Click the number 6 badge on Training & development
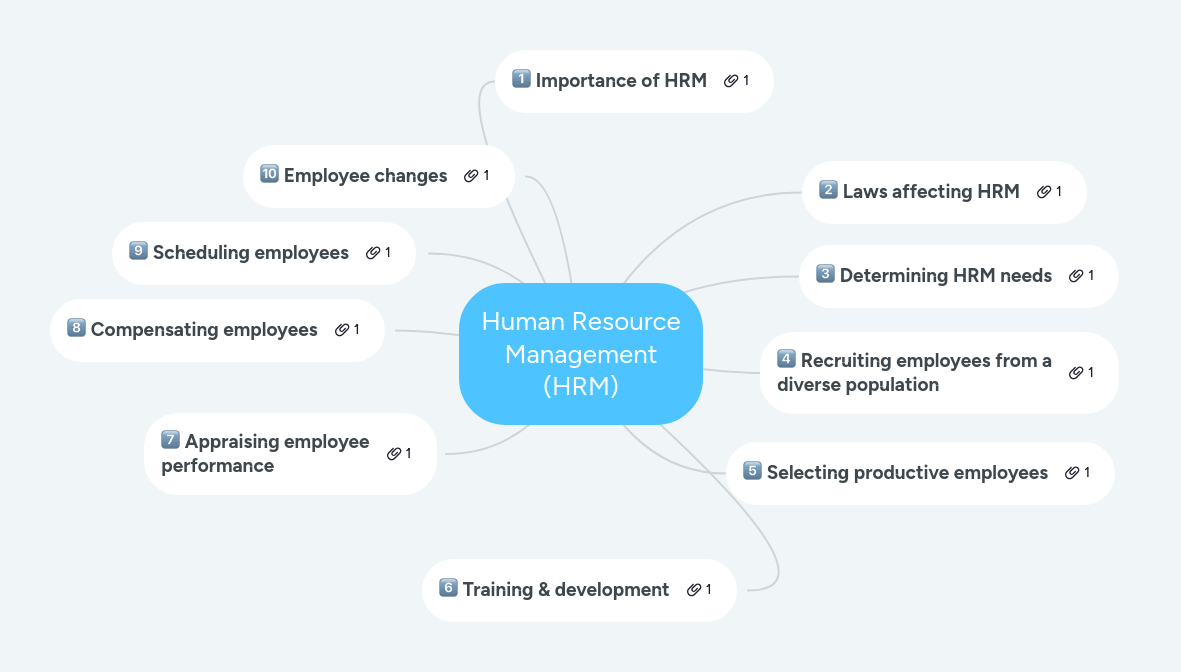The image size is (1181, 672). (446, 589)
